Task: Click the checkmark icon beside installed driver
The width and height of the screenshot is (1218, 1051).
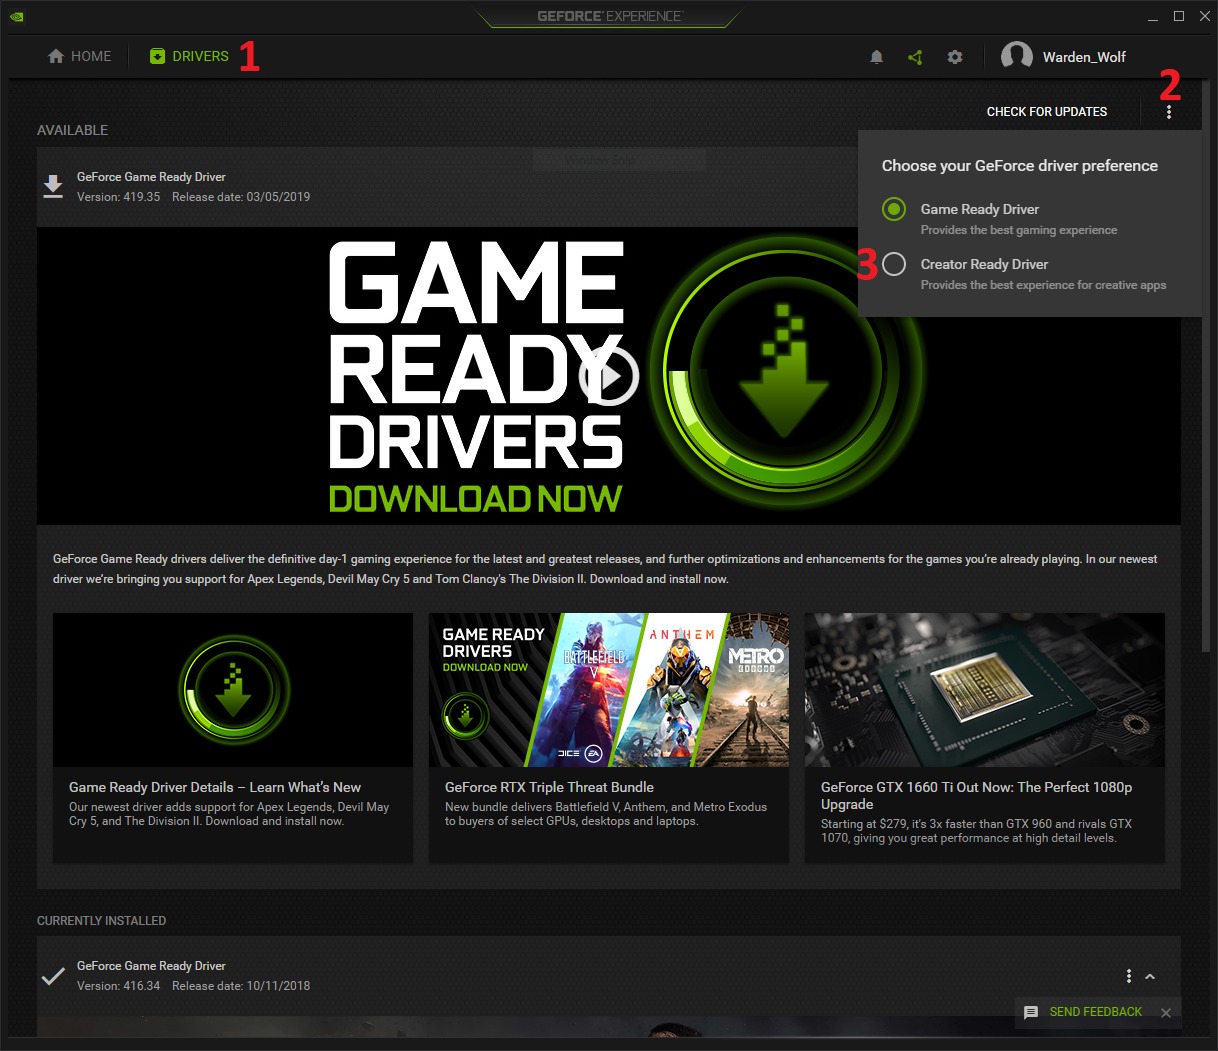Action: click(53, 976)
